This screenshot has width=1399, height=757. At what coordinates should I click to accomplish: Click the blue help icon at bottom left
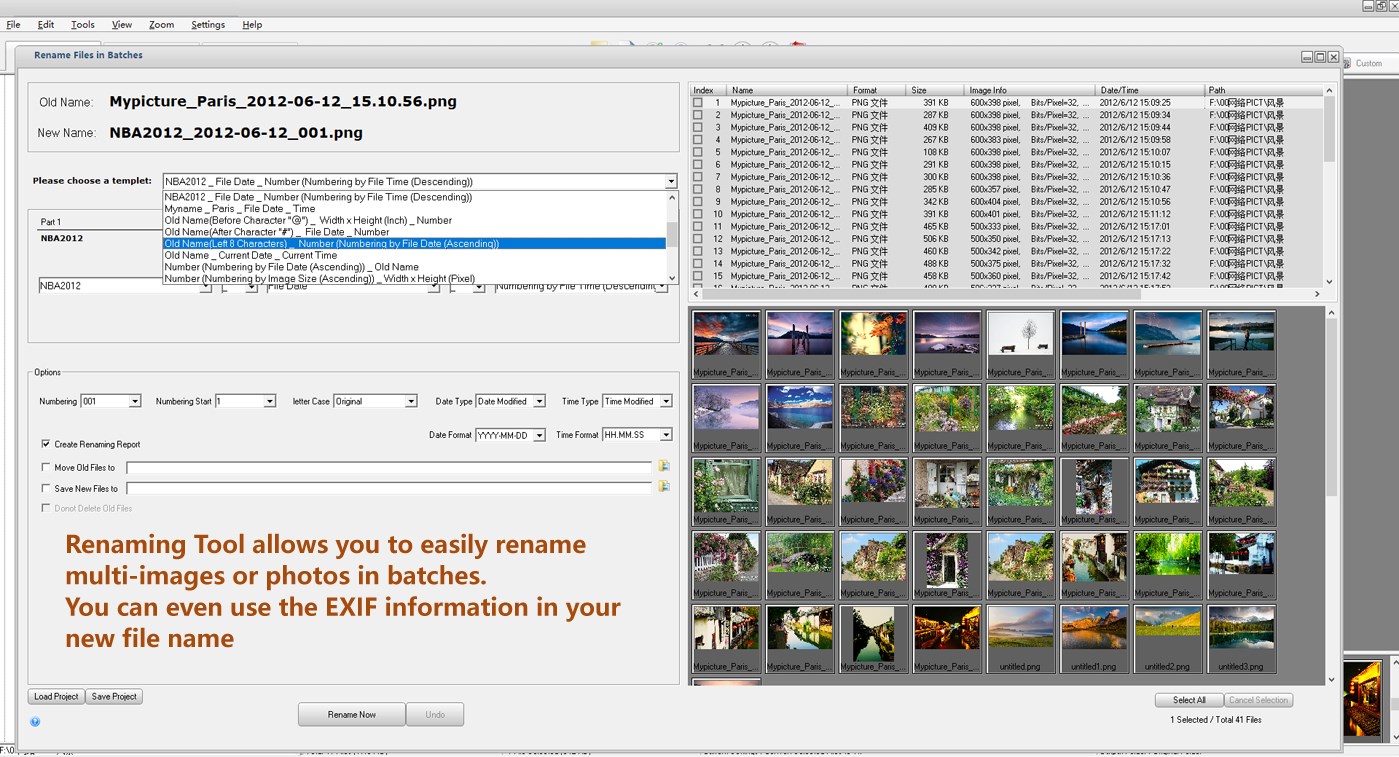35,721
